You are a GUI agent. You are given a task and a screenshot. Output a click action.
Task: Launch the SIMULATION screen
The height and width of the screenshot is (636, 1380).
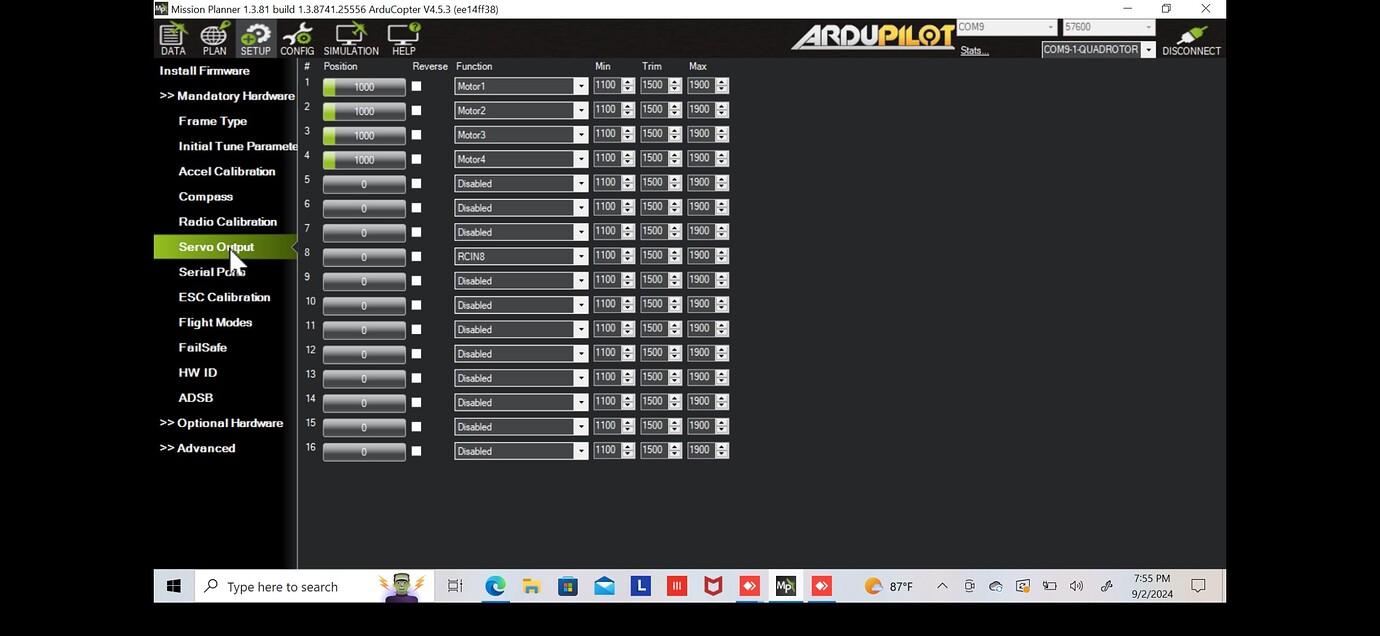point(350,38)
